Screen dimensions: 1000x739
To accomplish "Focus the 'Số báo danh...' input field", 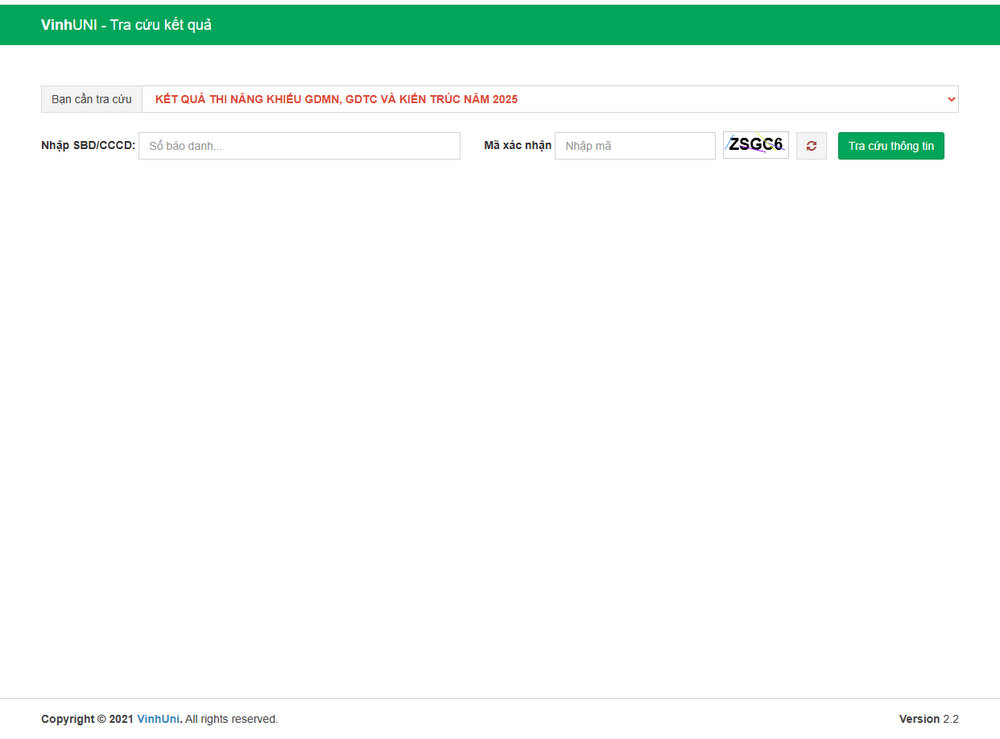I will pyautogui.click(x=299, y=146).
